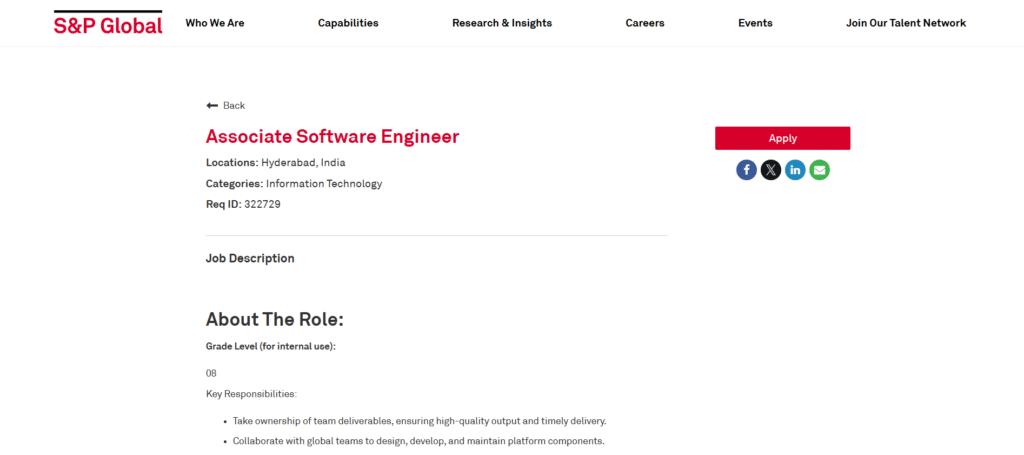Click the Information Technology category text
The image size is (1024, 455).
tap(324, 183)
